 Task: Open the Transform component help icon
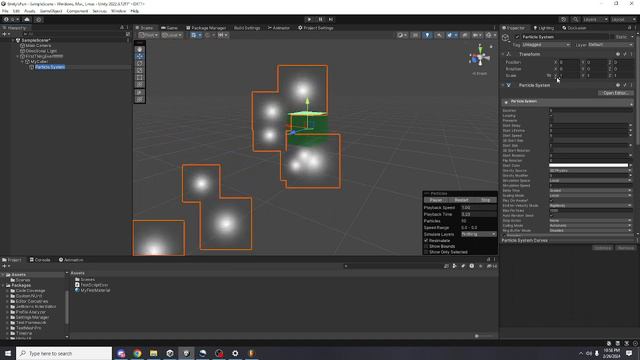click(618, 54)
